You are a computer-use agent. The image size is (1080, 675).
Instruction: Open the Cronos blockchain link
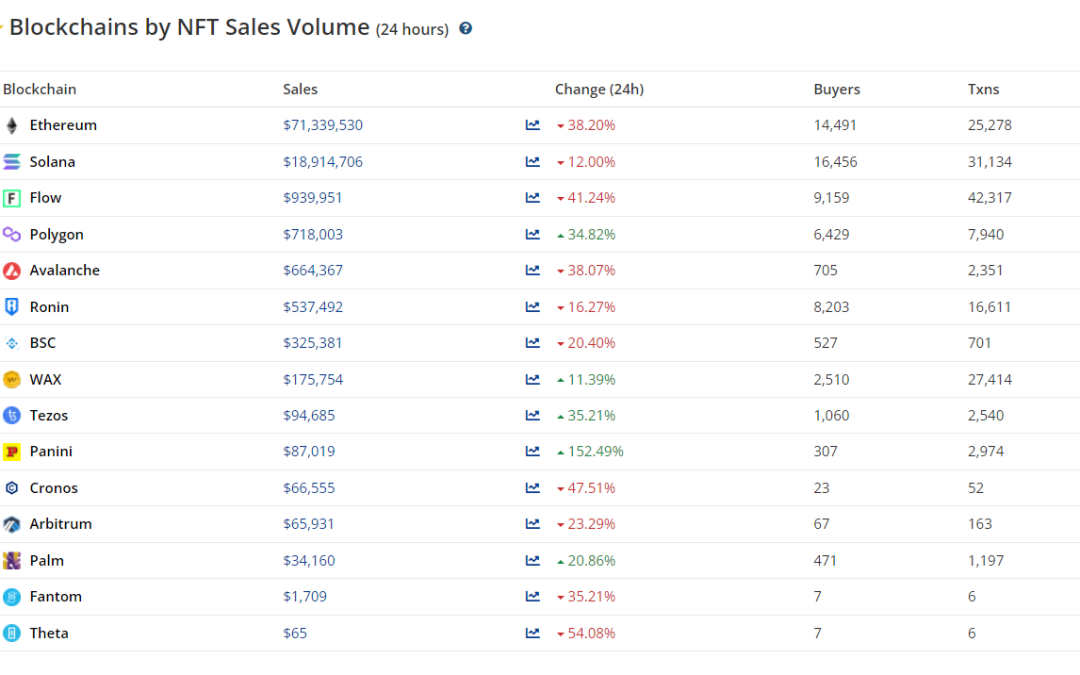click(x=54, y=488)
